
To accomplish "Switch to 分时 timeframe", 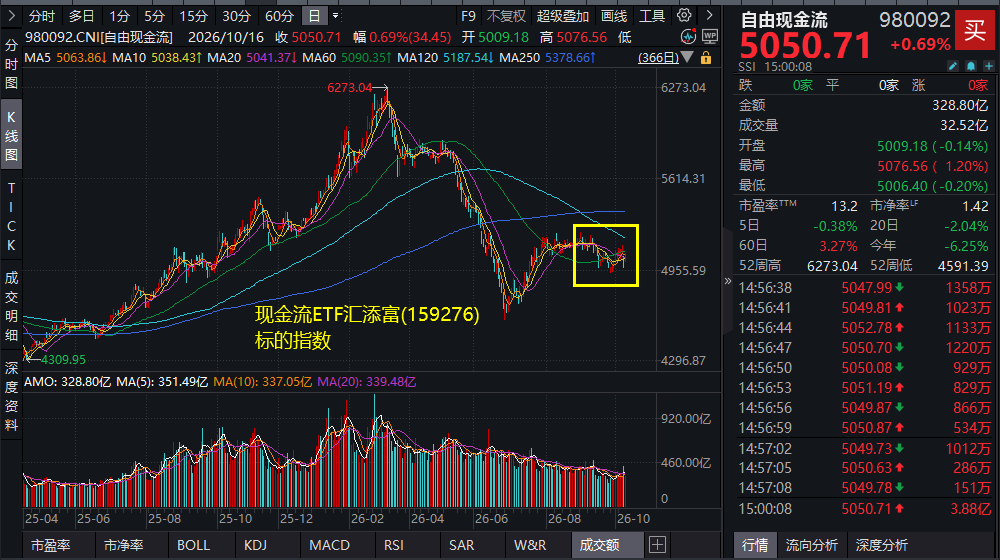I will coord(42,16).
